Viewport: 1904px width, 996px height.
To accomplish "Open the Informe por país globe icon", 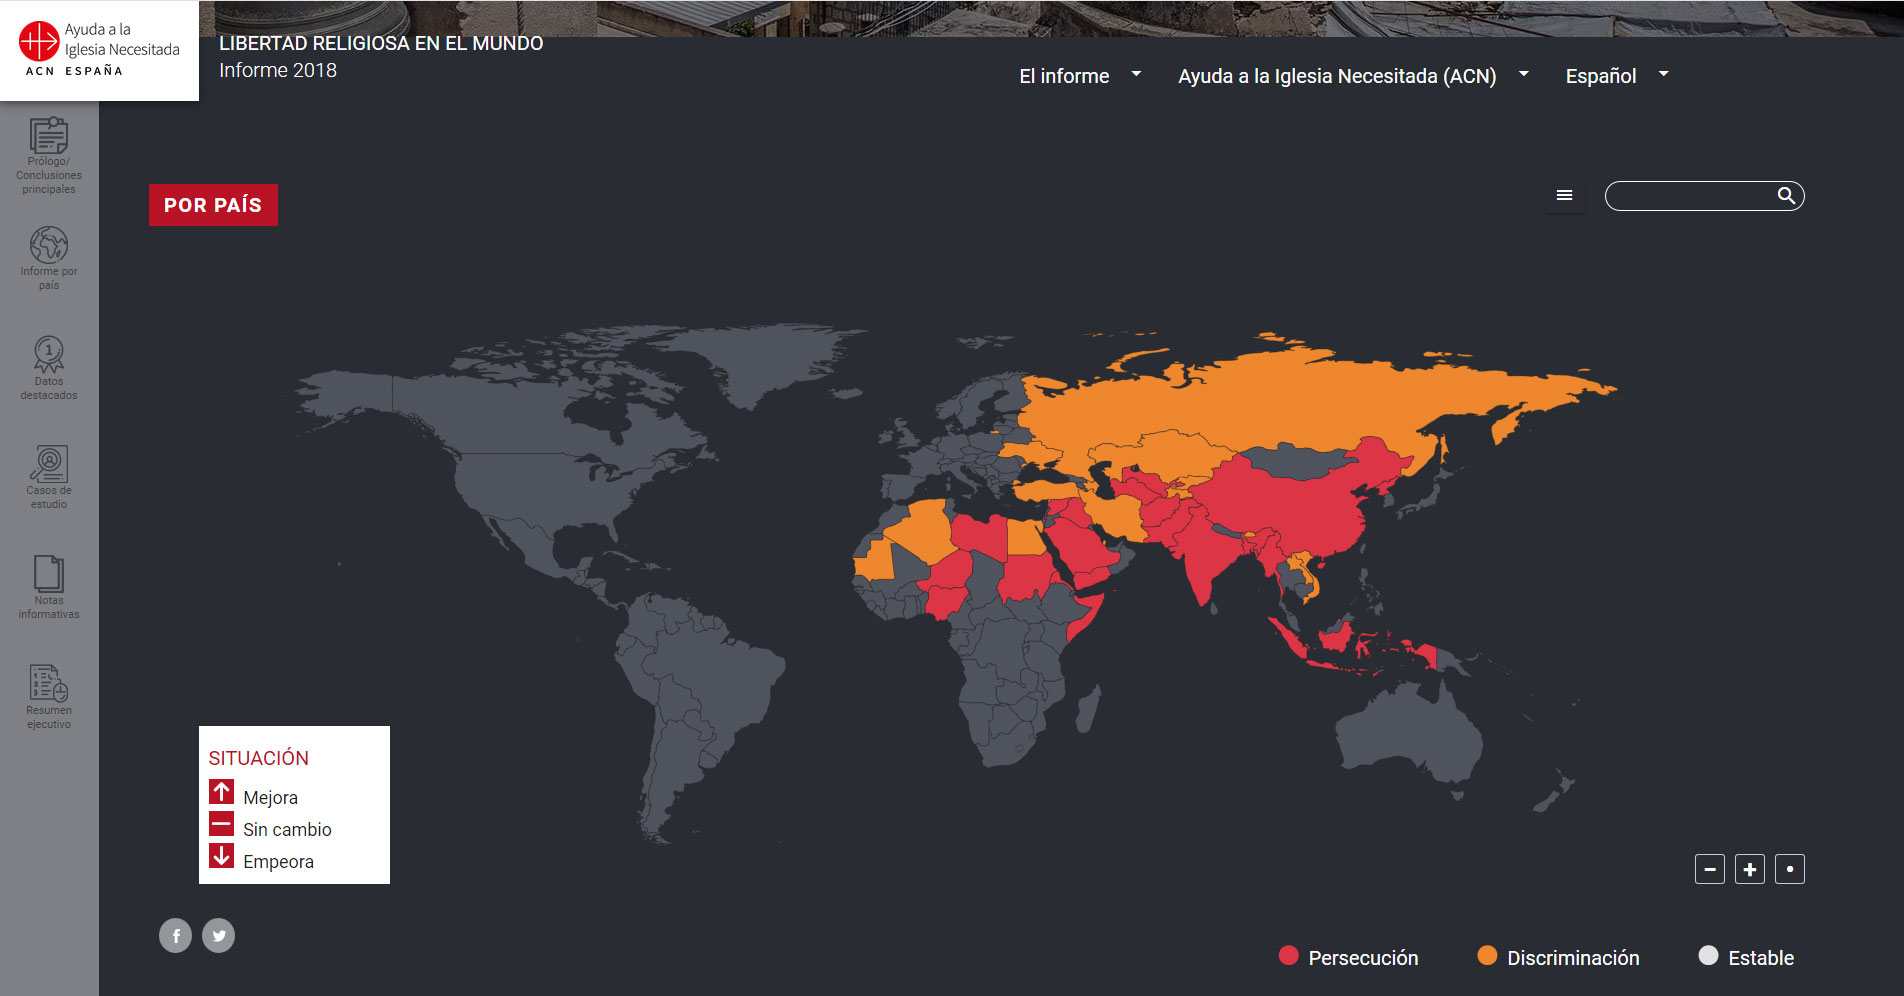I will pos(49,246).
